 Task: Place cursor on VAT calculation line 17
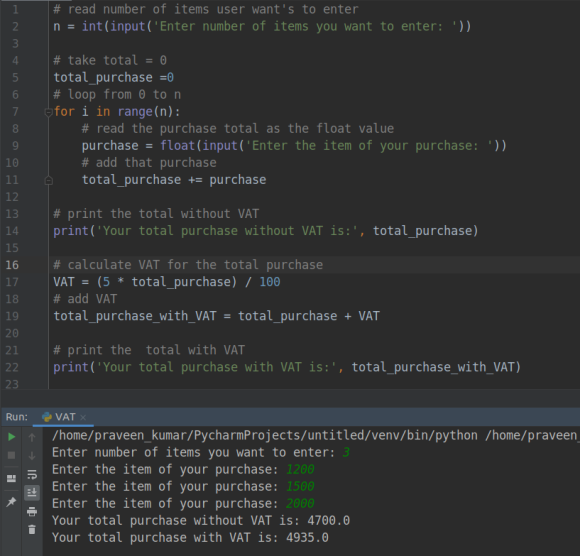[166, 282]
